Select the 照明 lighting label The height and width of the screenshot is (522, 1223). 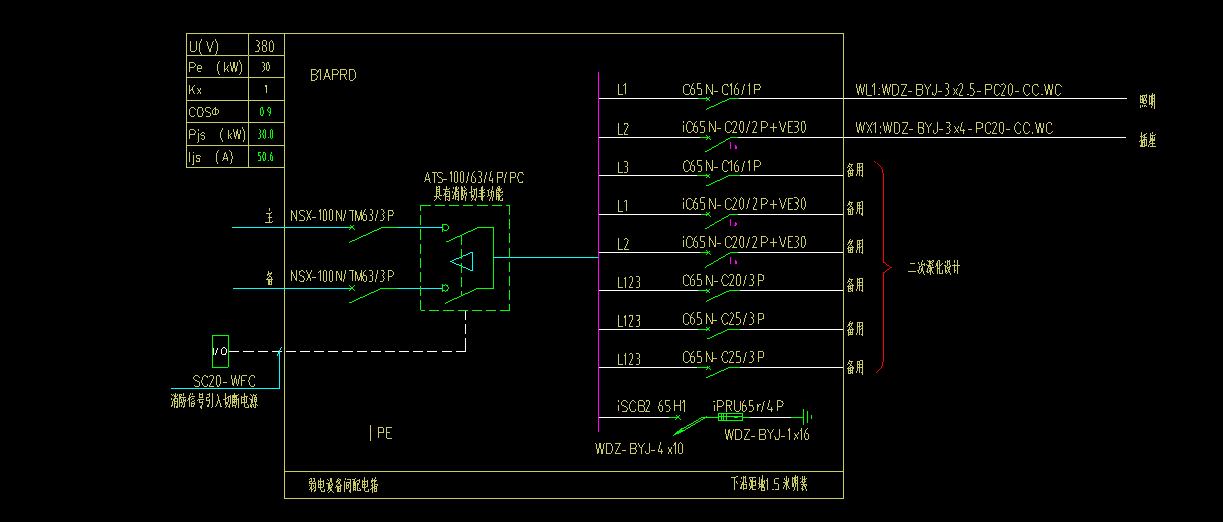tap(1147, 101)
